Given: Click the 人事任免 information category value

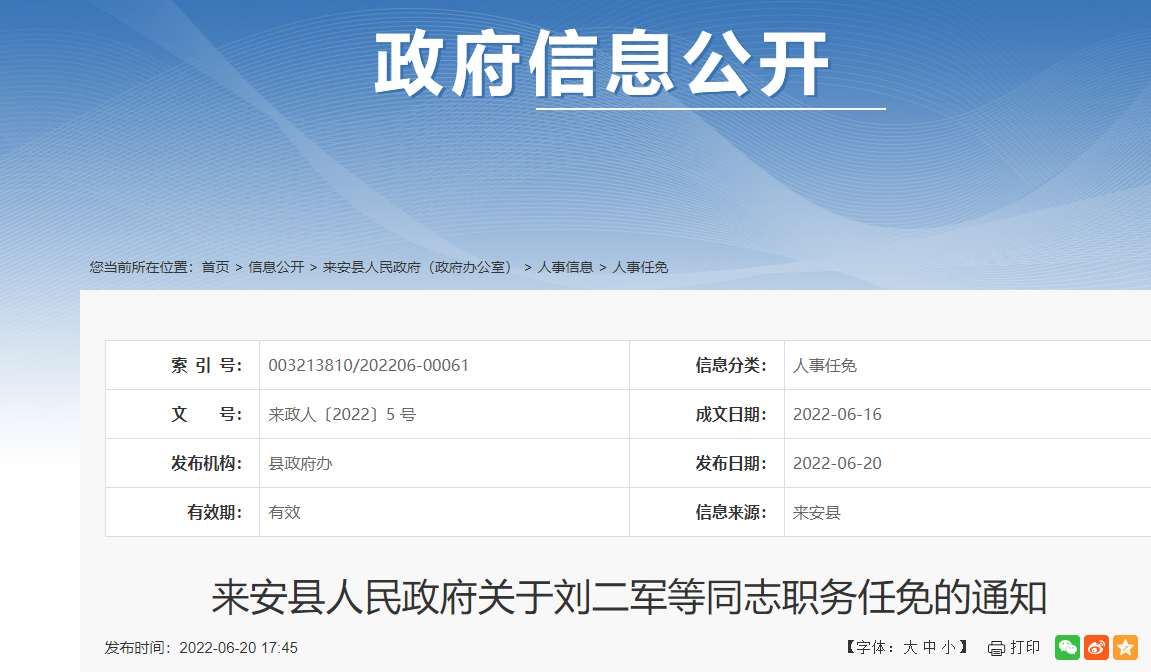Looking at the screenshot, I should pyautogui.click(x=824, y=365).
